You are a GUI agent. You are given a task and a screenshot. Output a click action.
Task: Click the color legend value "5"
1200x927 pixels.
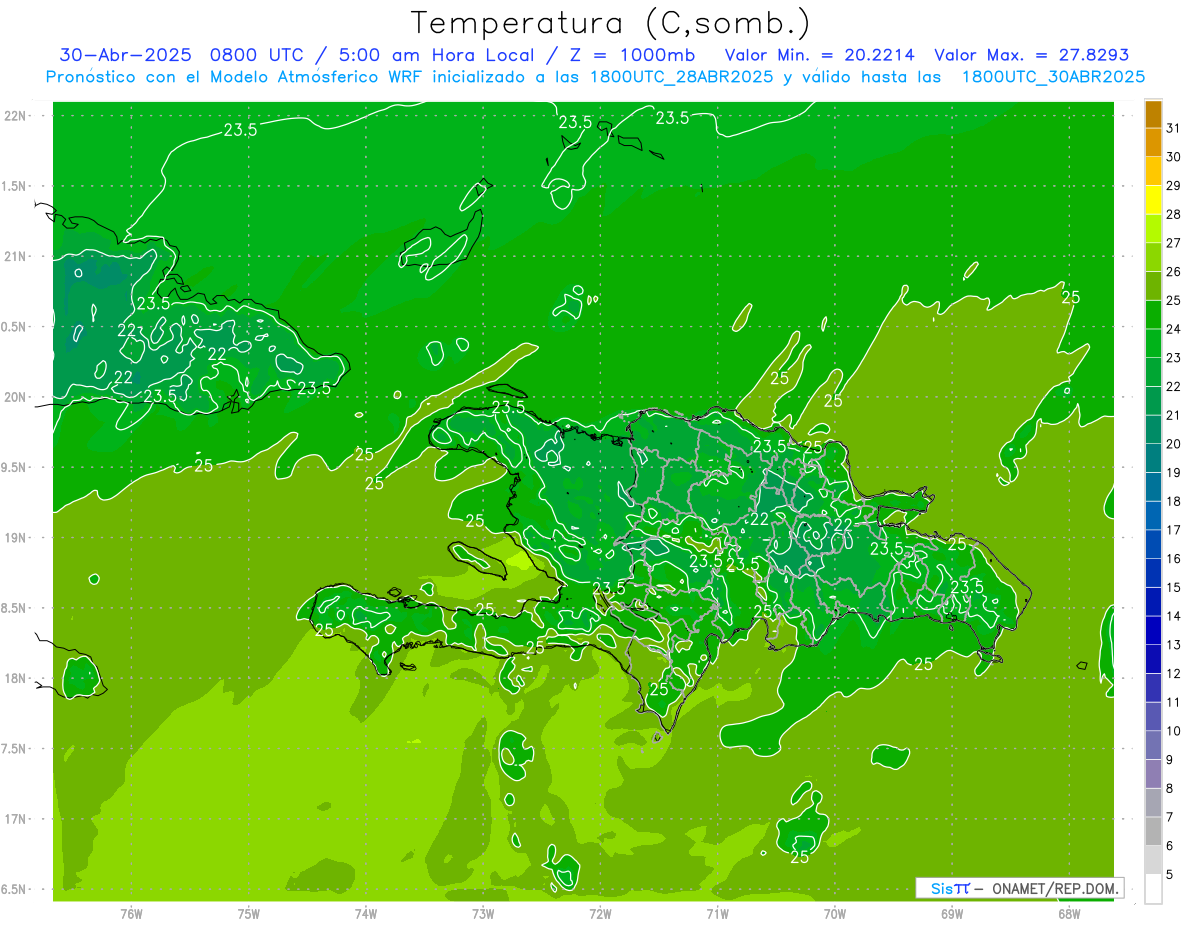click(x=1170, y=874)
